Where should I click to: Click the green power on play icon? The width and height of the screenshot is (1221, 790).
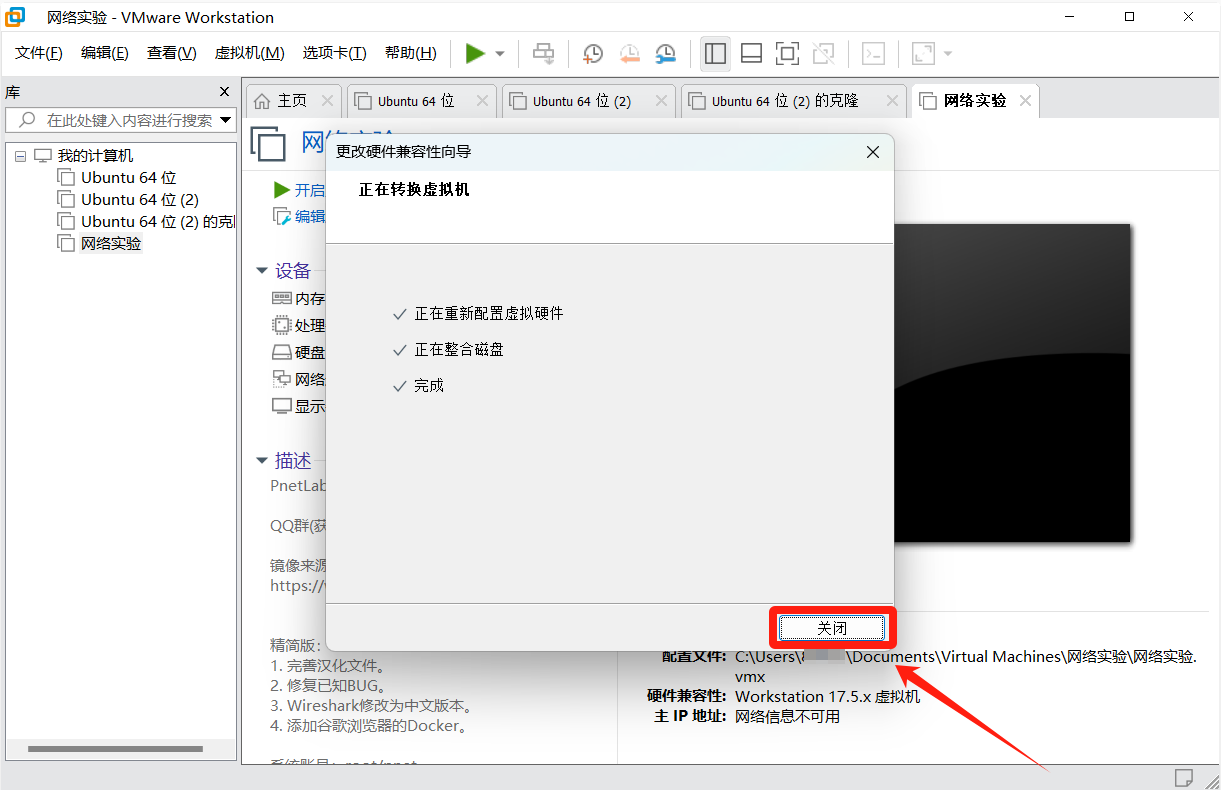[475, 54]
